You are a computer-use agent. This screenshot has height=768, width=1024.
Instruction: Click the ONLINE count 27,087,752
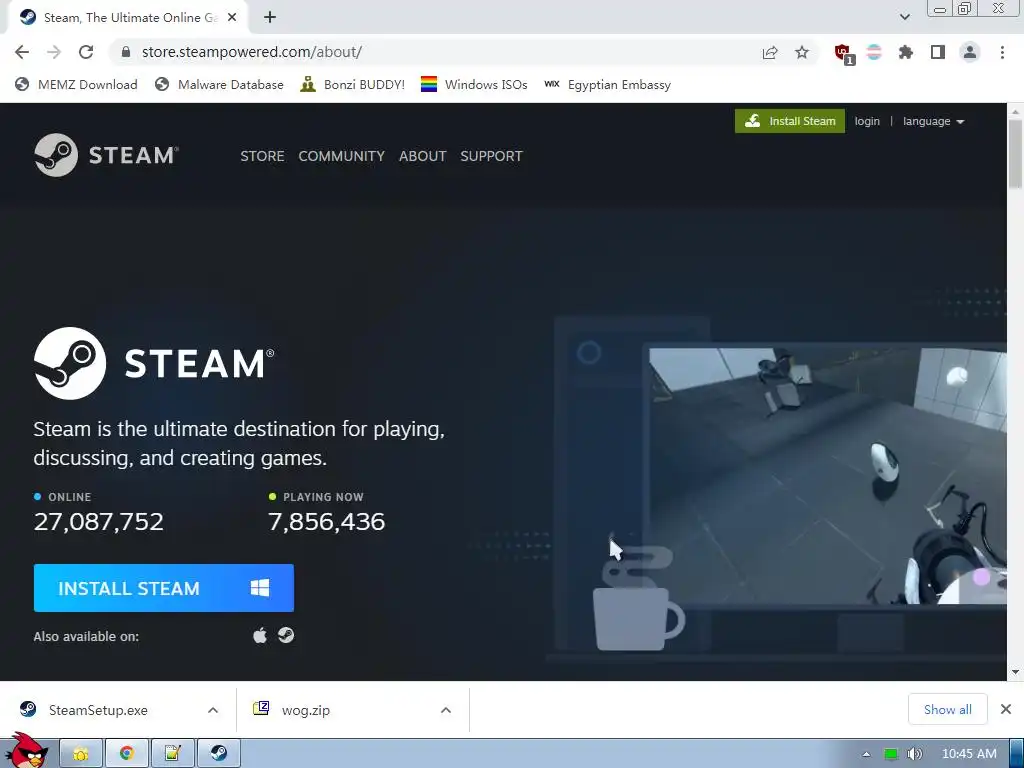coord(99,521)
